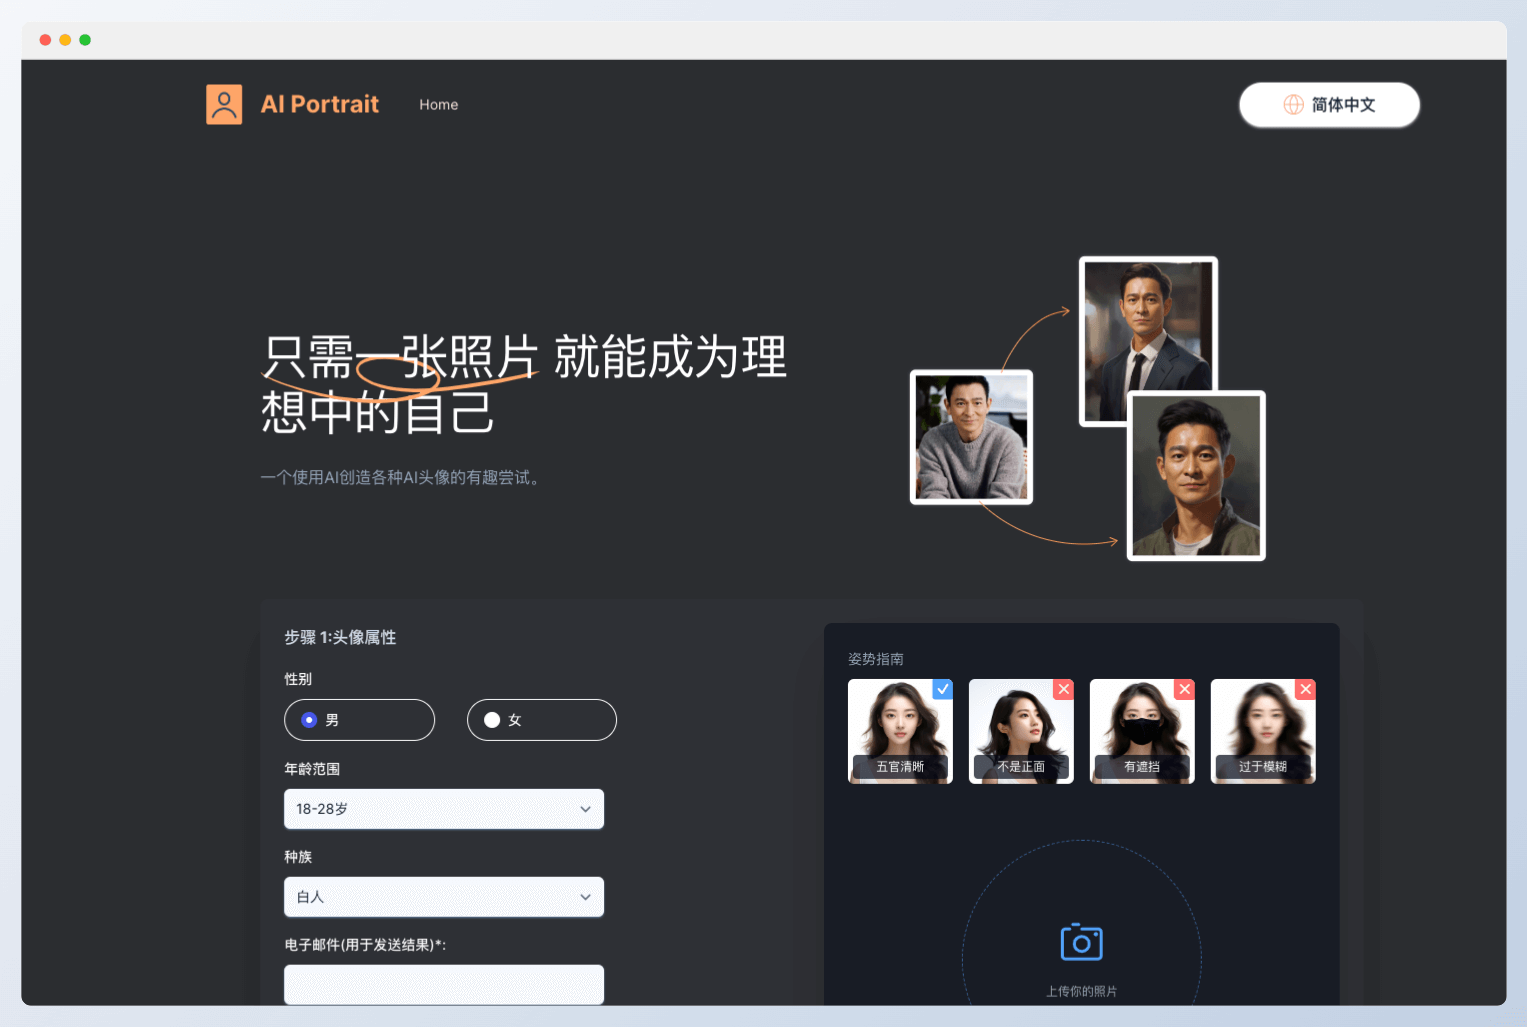The image size is (1527, 1027).
Task: Click the suit portrait result image
Action: coord(1147,340)
